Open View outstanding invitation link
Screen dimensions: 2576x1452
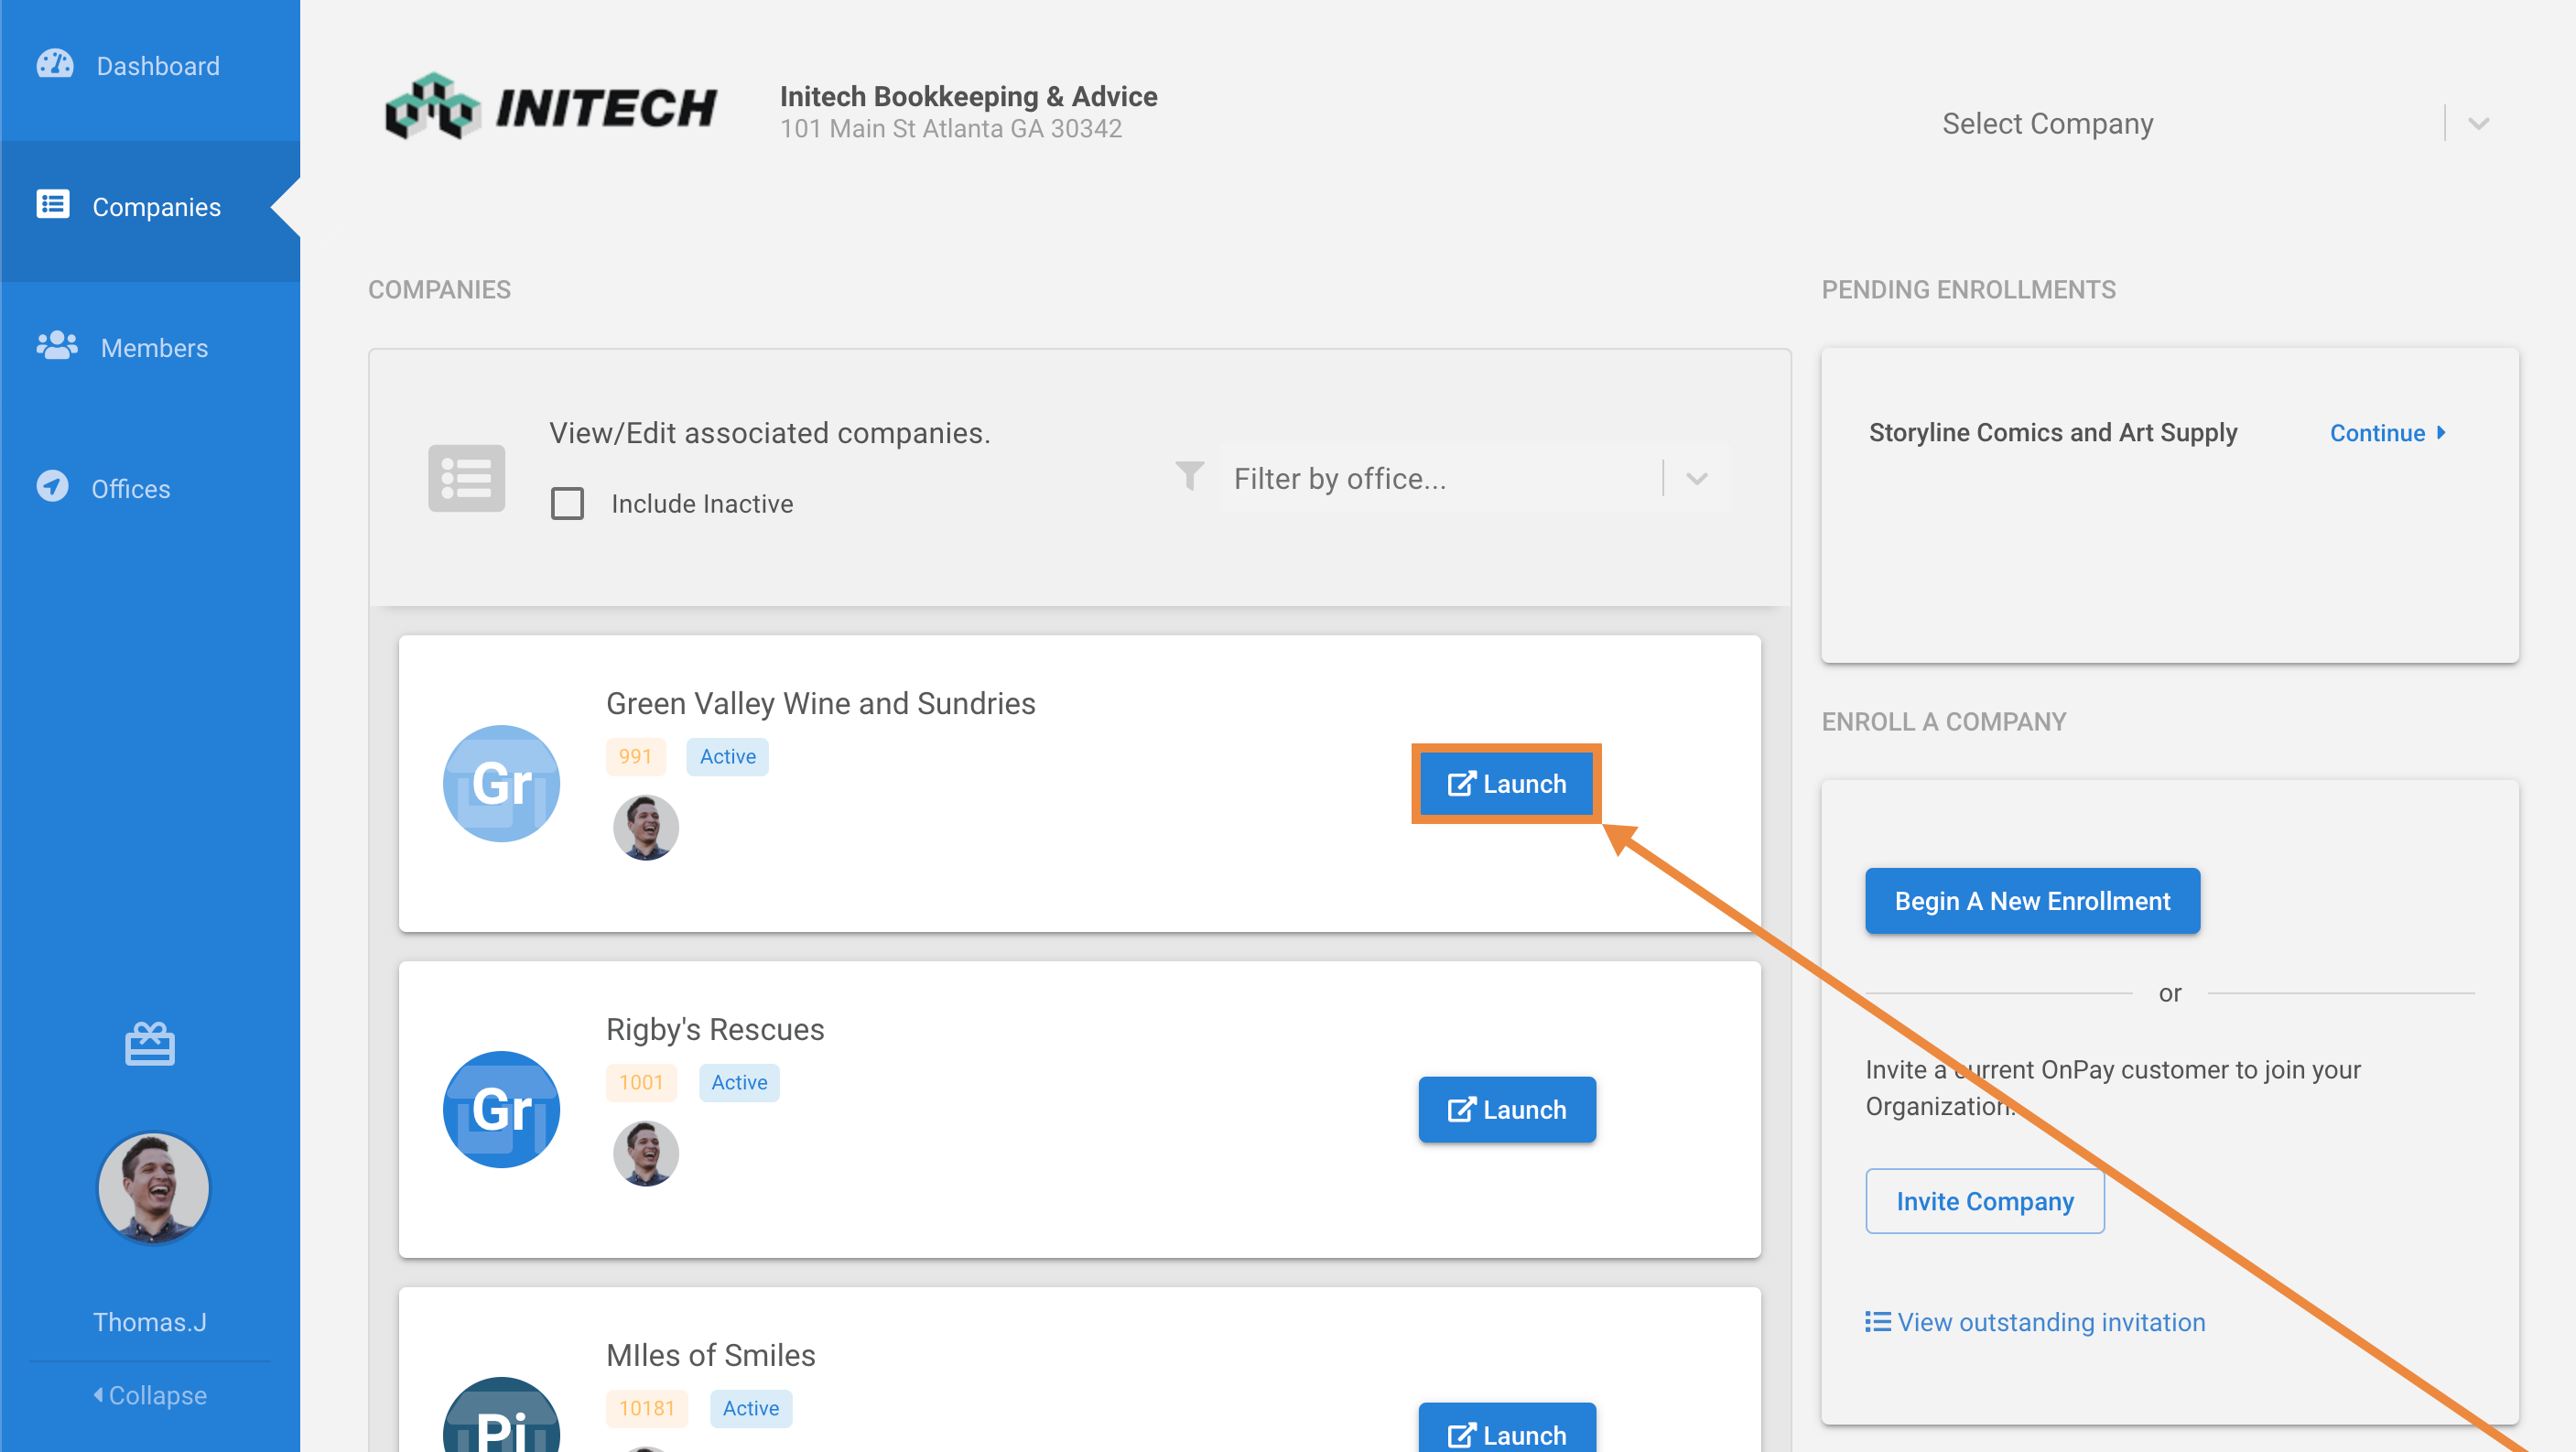coord(2051,1322)
